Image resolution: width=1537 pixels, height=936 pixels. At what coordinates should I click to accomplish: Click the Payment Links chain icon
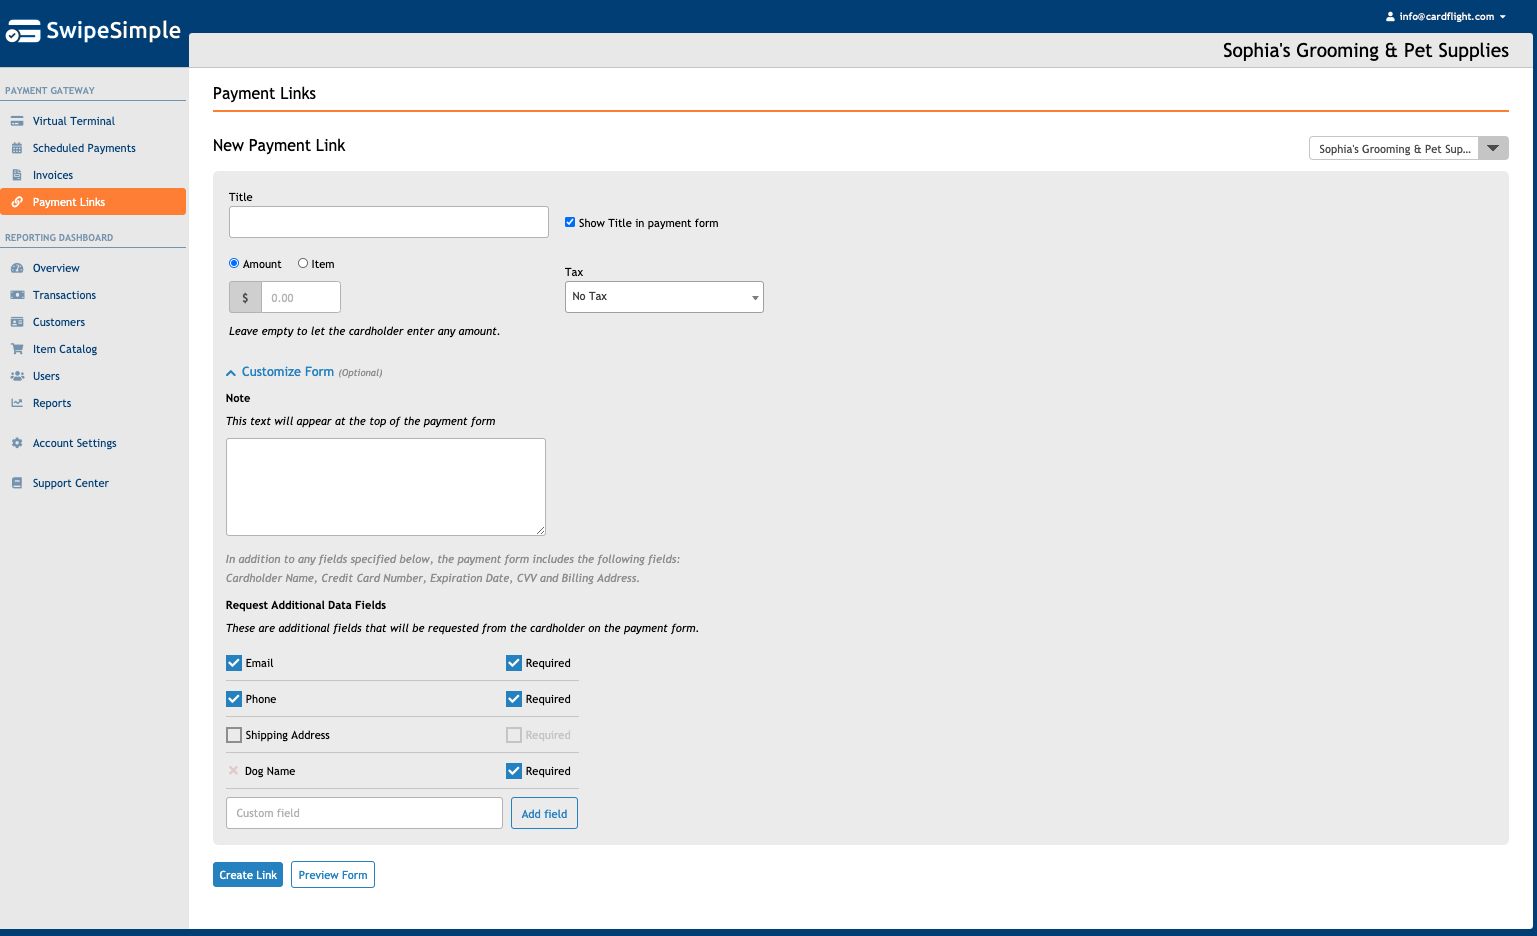(17, 202)
